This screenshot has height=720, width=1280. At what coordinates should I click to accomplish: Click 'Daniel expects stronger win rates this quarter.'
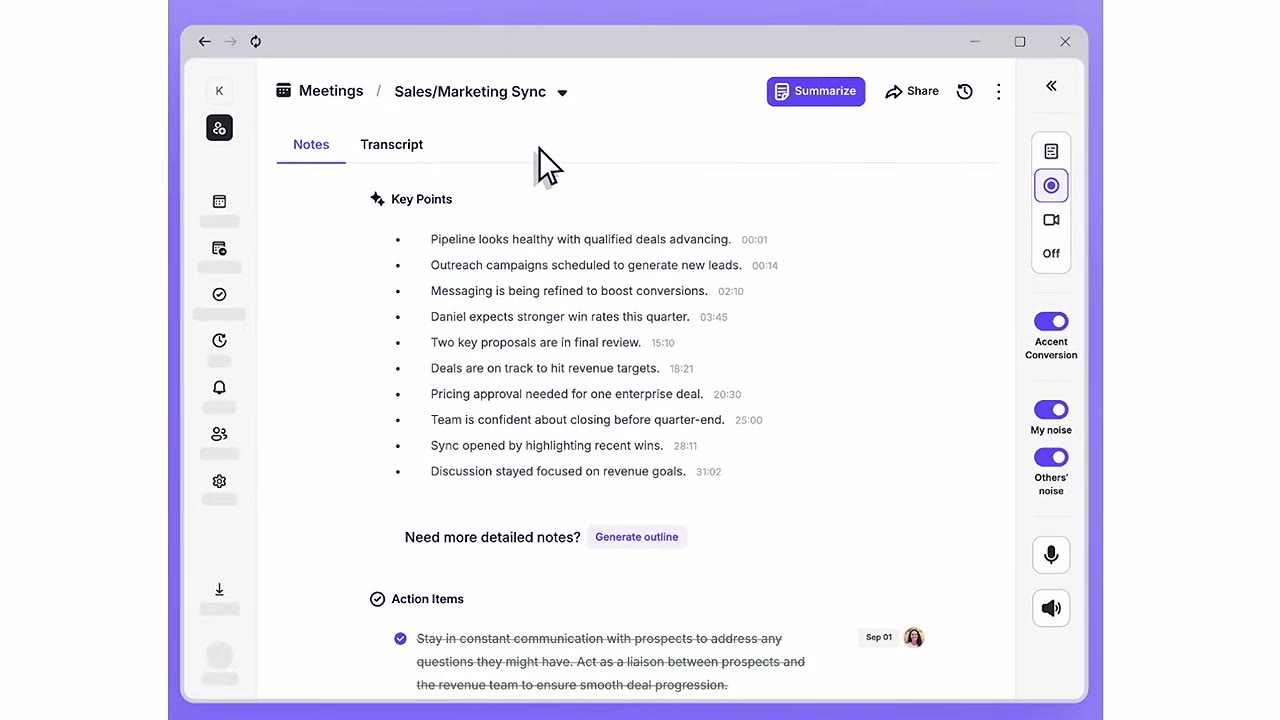click(560, 316)
